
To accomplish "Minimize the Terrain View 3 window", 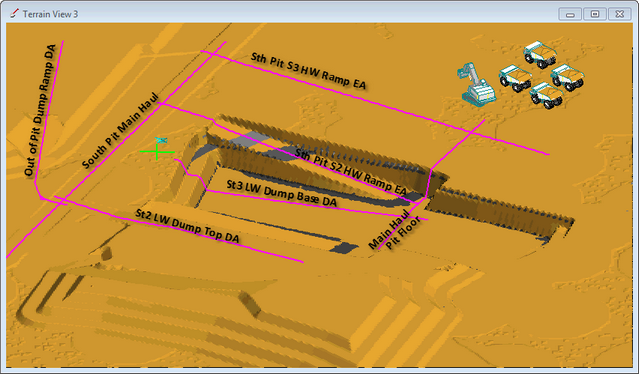I will 570,14.
